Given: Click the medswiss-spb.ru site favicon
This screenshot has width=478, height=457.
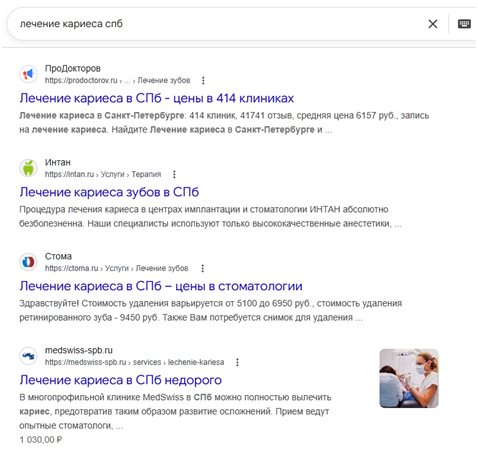Looking at the screenshot, I should [28, 356].
